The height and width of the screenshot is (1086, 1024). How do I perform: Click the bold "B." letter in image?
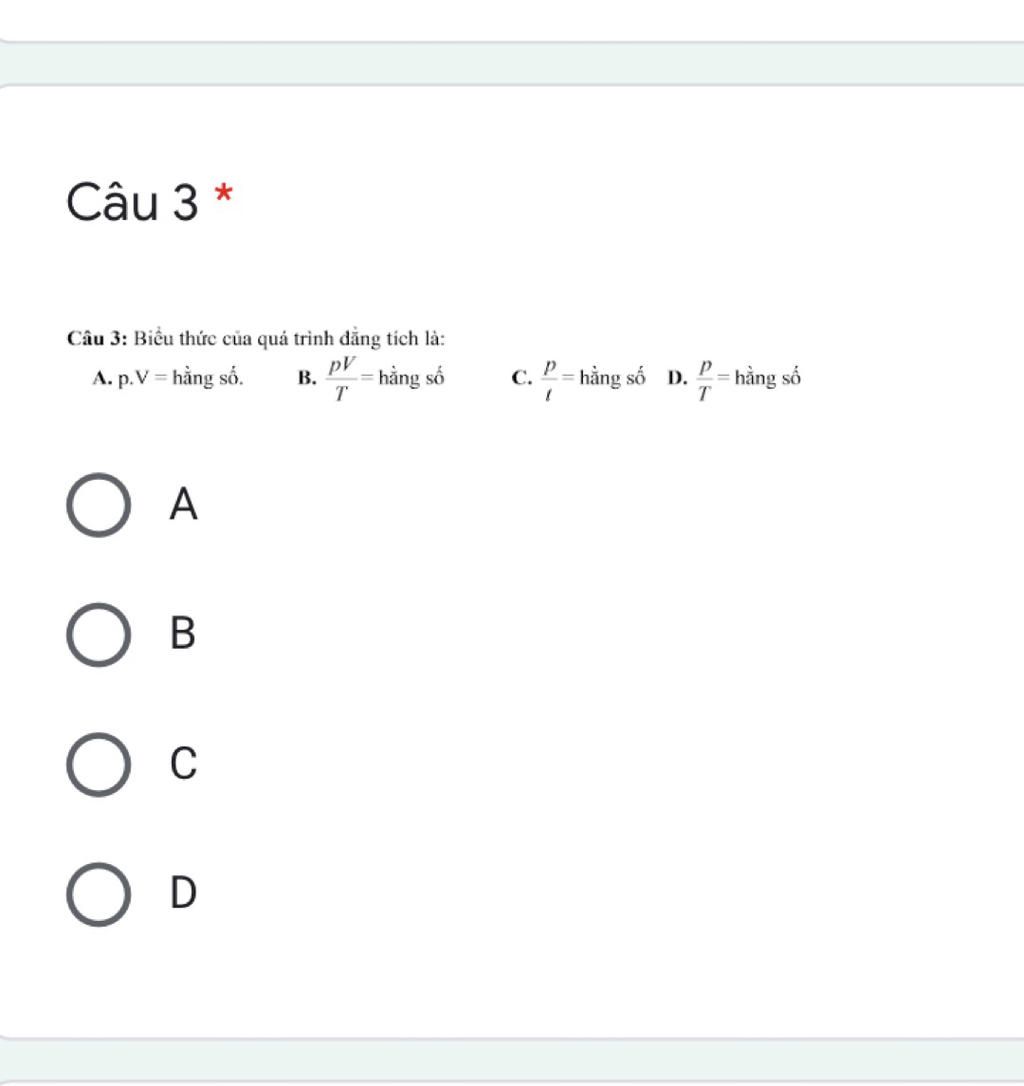pos(307,377)
